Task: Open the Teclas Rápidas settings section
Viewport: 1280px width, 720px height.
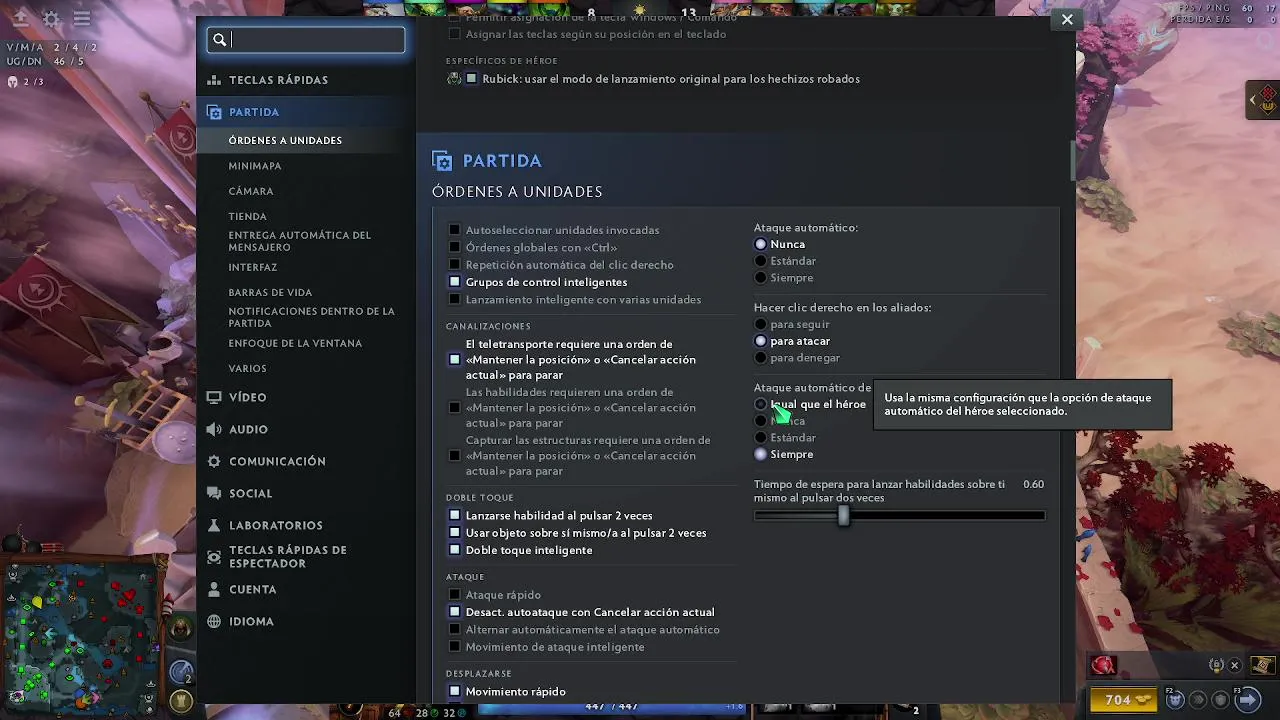Action: pos(278,80)
